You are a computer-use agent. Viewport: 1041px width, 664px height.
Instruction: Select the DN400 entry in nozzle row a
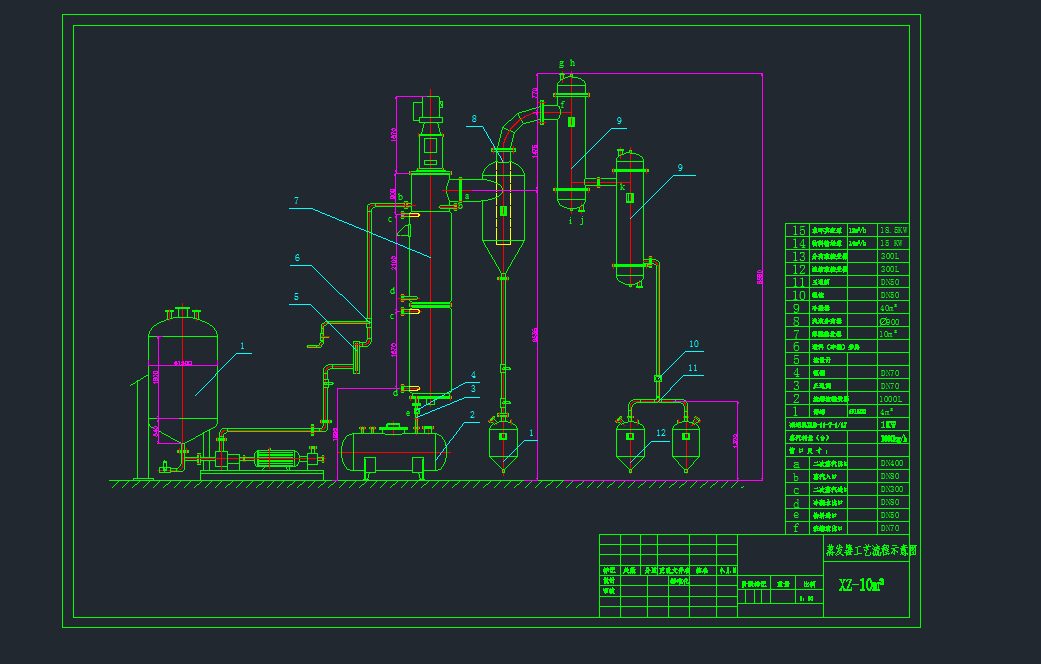pos(892,463)
